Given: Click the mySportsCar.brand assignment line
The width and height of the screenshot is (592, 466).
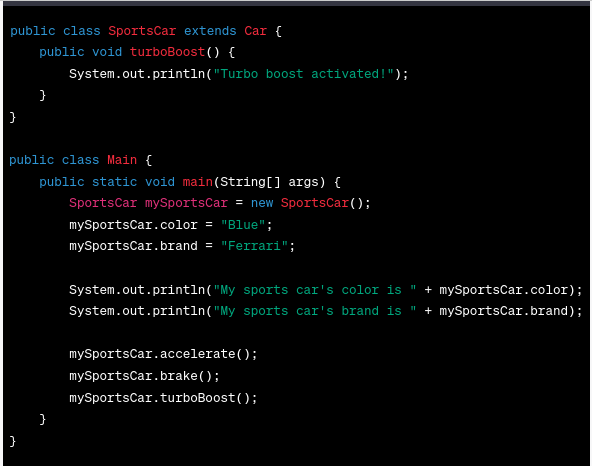Looking at the screenshot, I should click(182, 246).
